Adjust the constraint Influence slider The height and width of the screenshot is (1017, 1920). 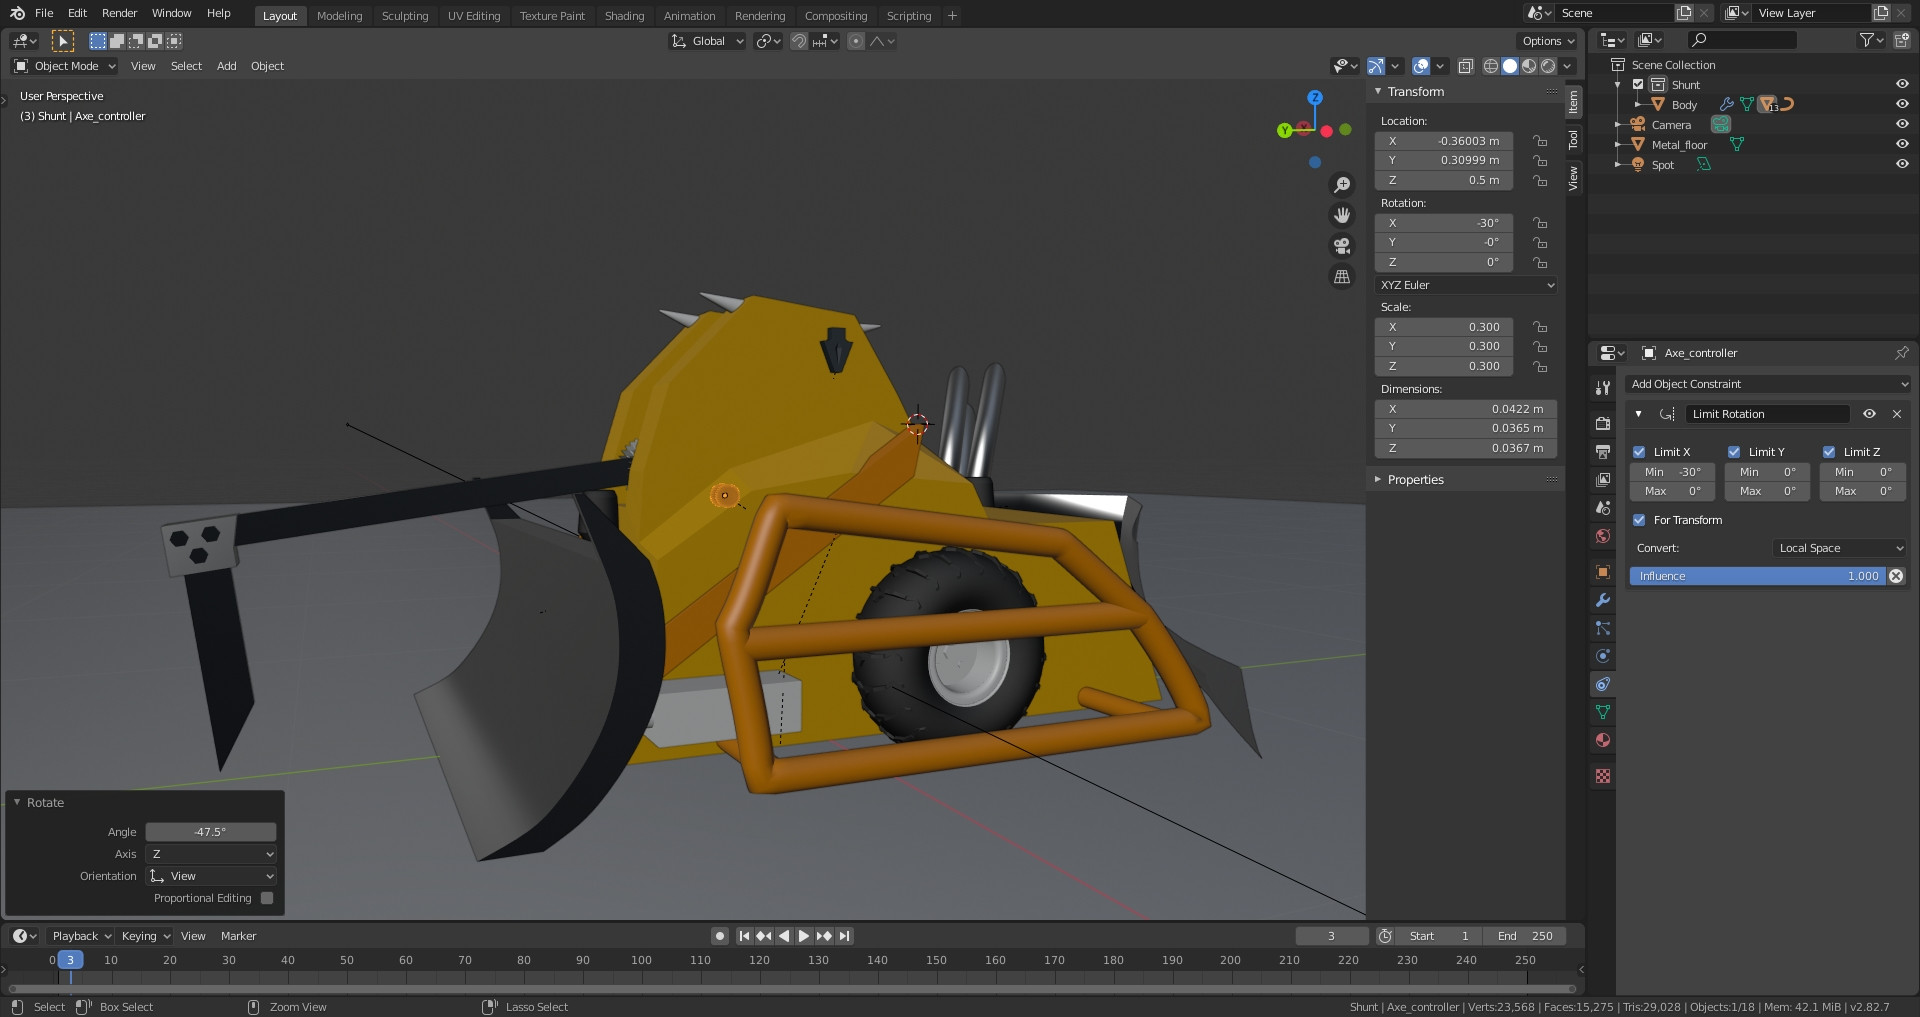(1757, 576)
